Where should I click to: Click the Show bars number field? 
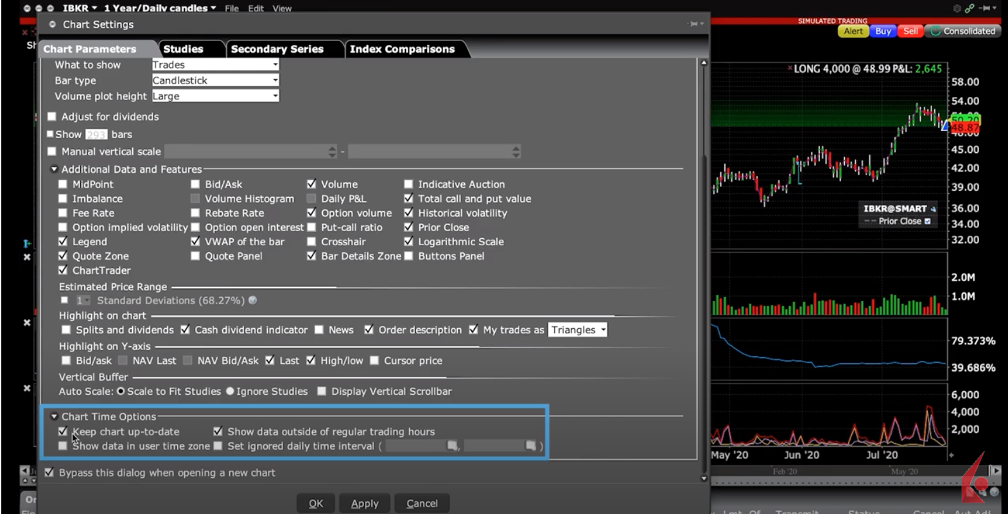click(x=96, y=134)
